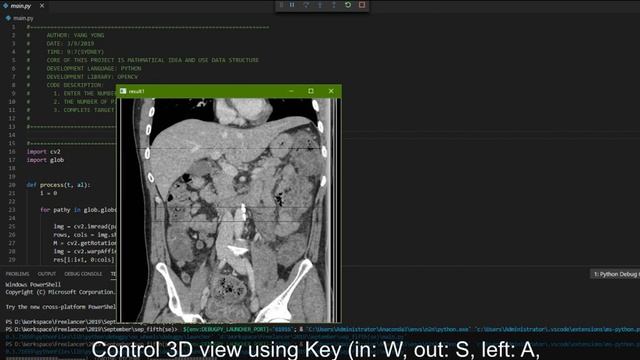Click 'import cv2' on line 16
Image resolution: width=640 pixels, height=360 pixels.
pos(43,151)
